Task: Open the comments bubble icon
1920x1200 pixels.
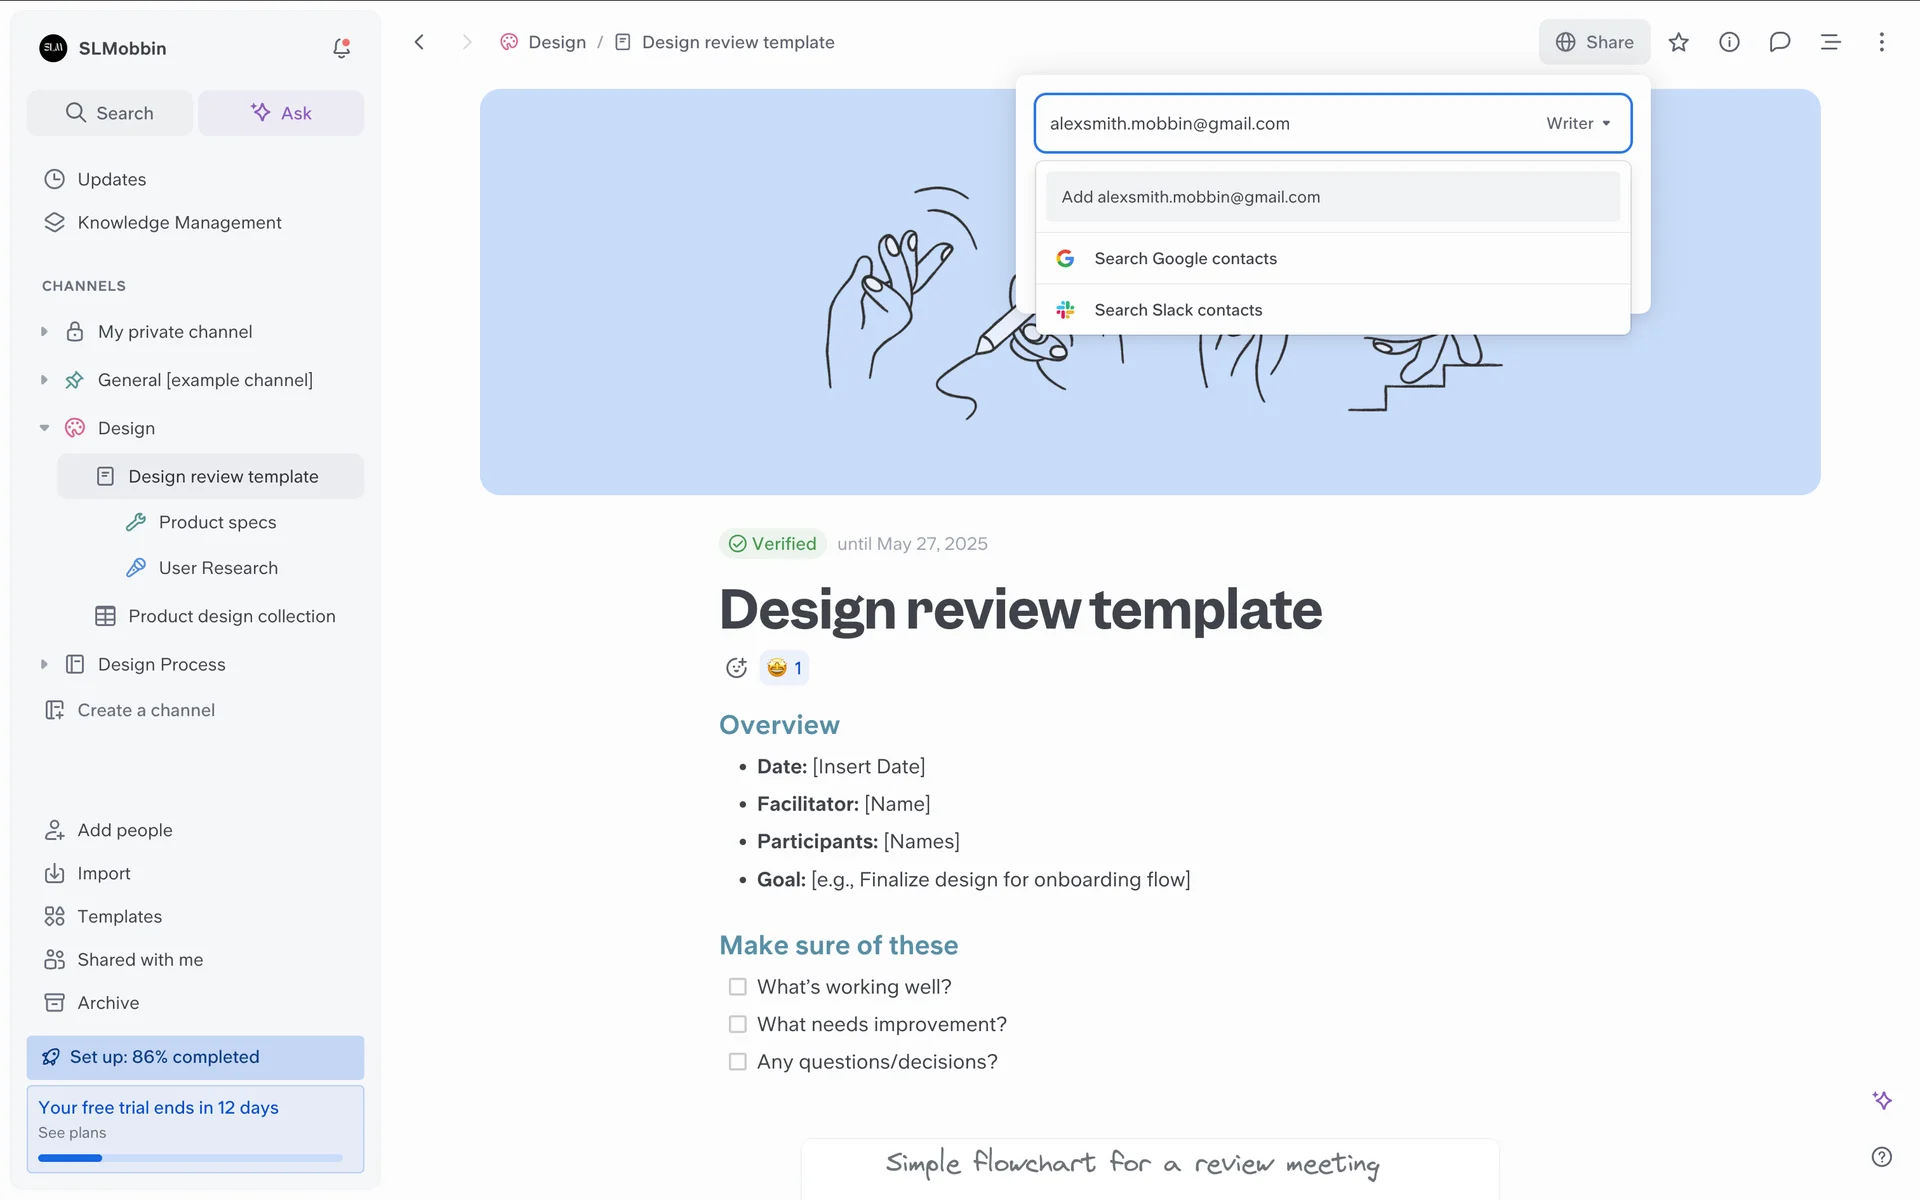Action: click(1779, 42)
